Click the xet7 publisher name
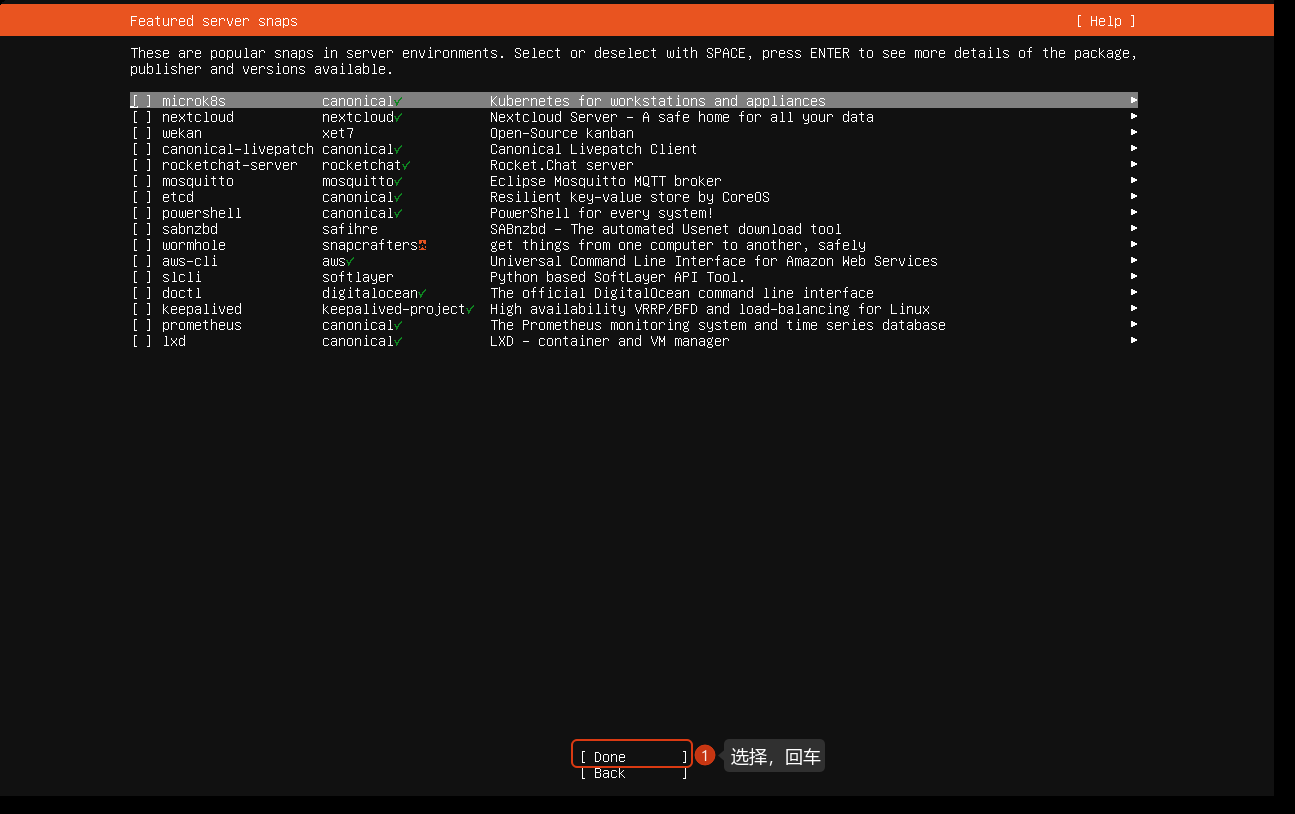The image size is (1295, 814). [x=338, y=133]
